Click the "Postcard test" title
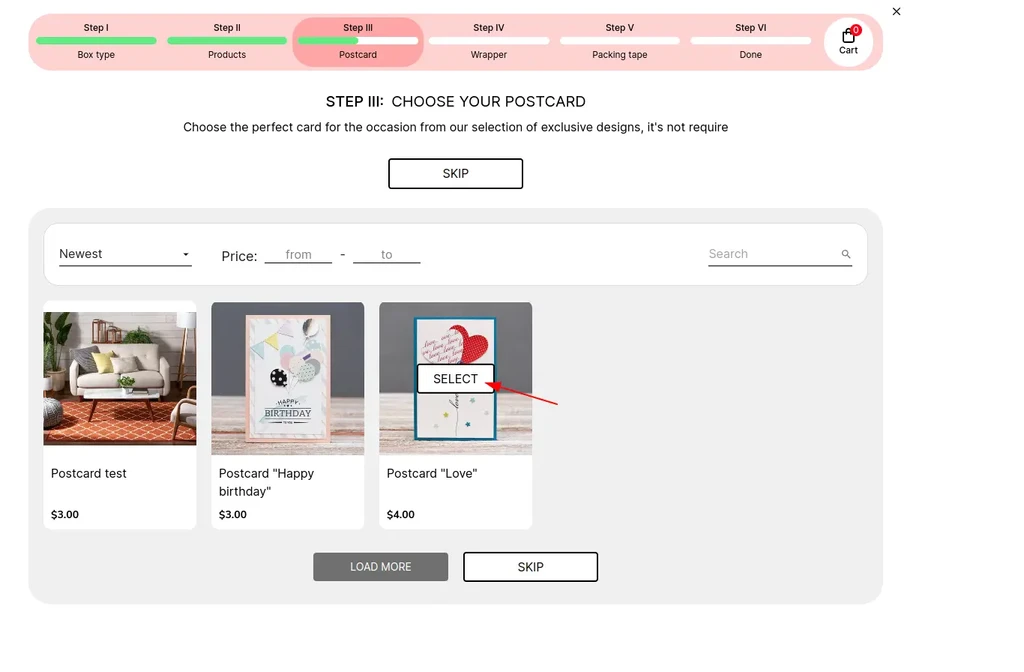 point(89,473)
